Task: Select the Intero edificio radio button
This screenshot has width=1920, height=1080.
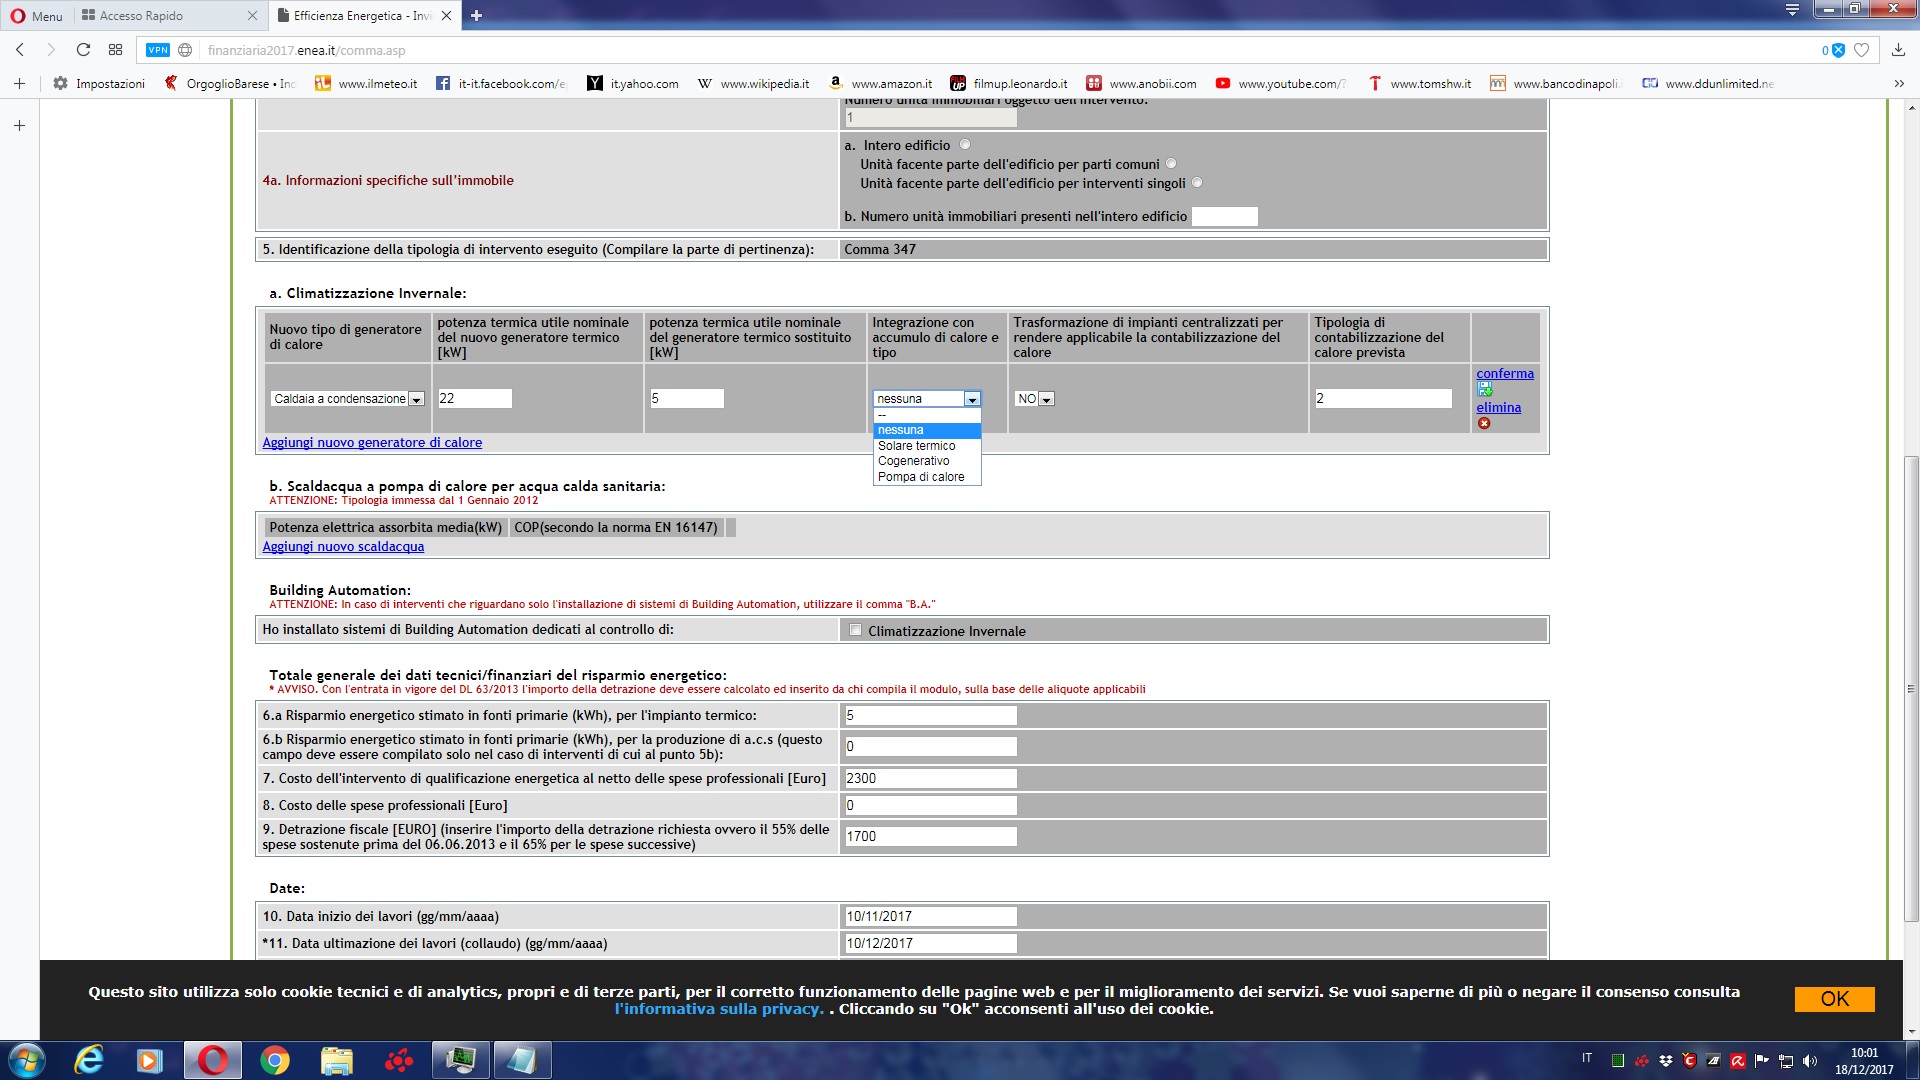Action: coord(965,145)
